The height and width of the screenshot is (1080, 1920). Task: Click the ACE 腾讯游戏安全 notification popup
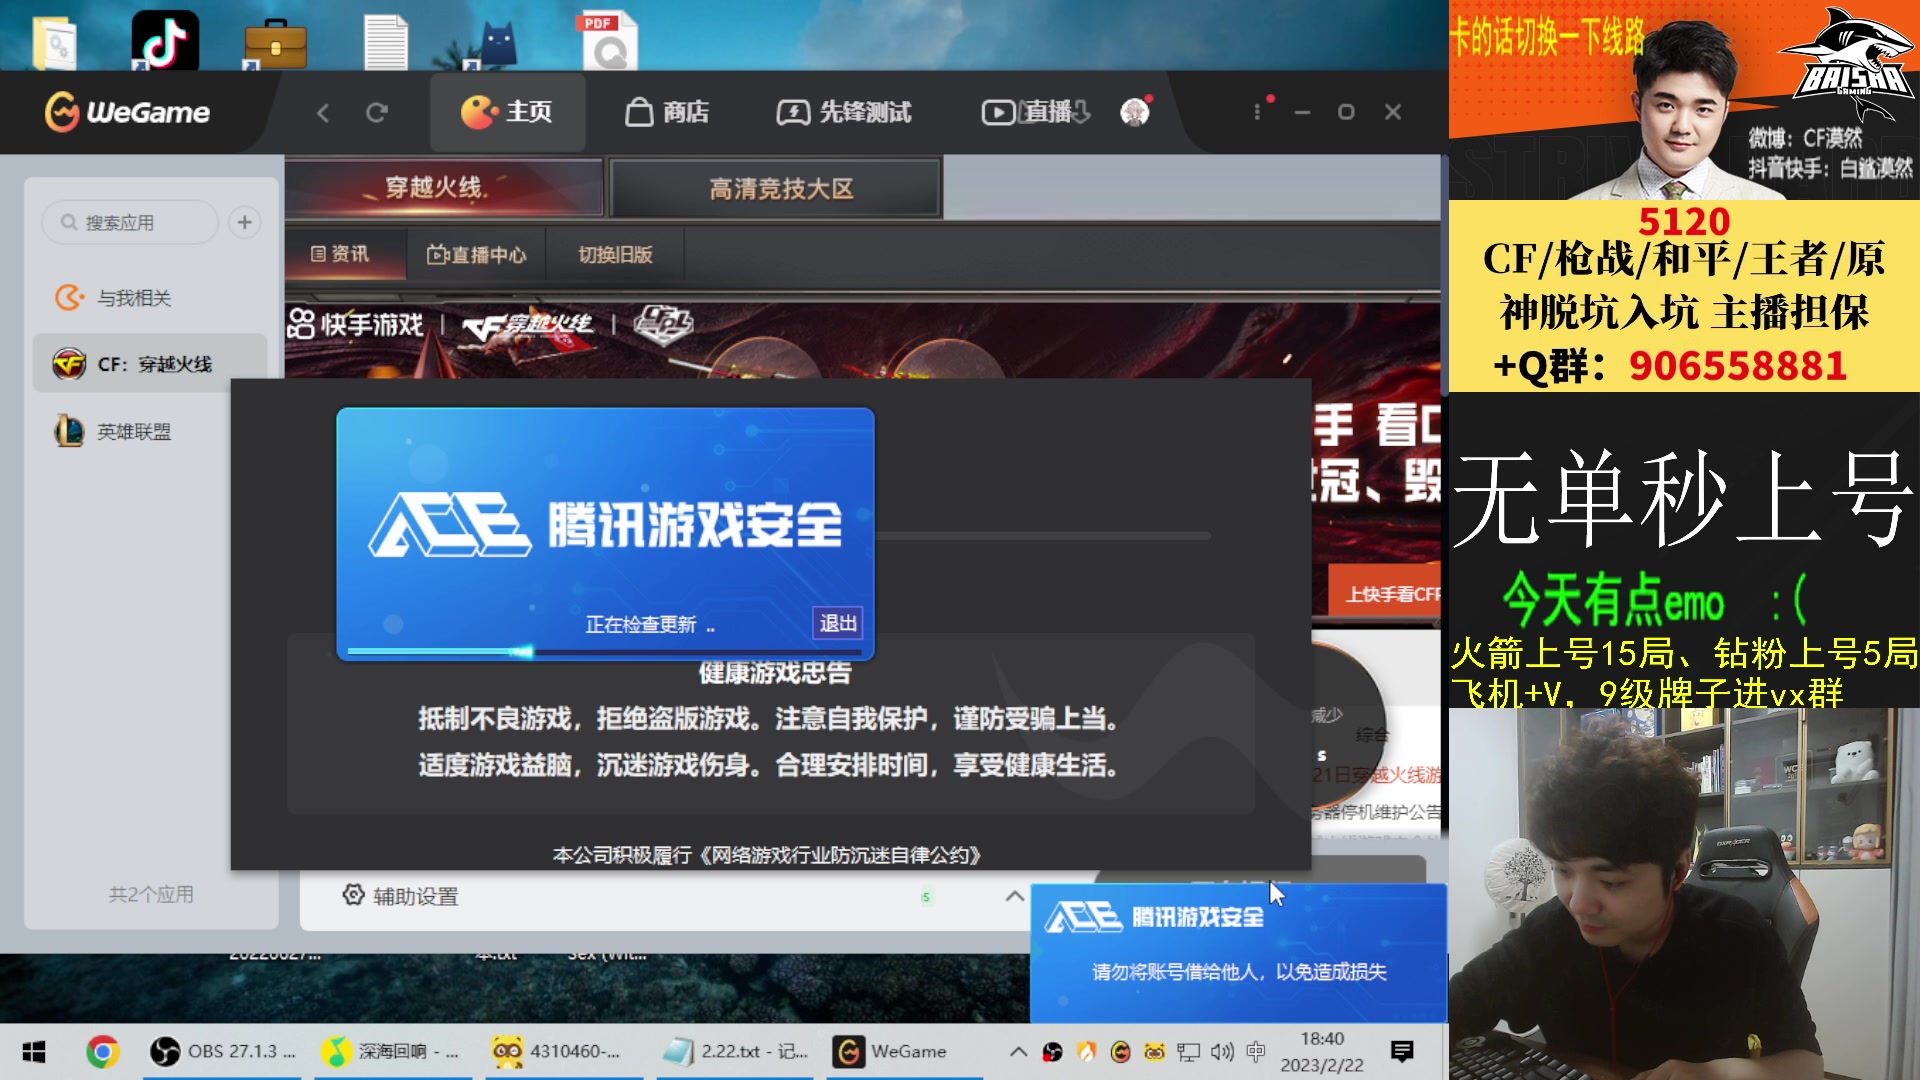pos(1238,952)
